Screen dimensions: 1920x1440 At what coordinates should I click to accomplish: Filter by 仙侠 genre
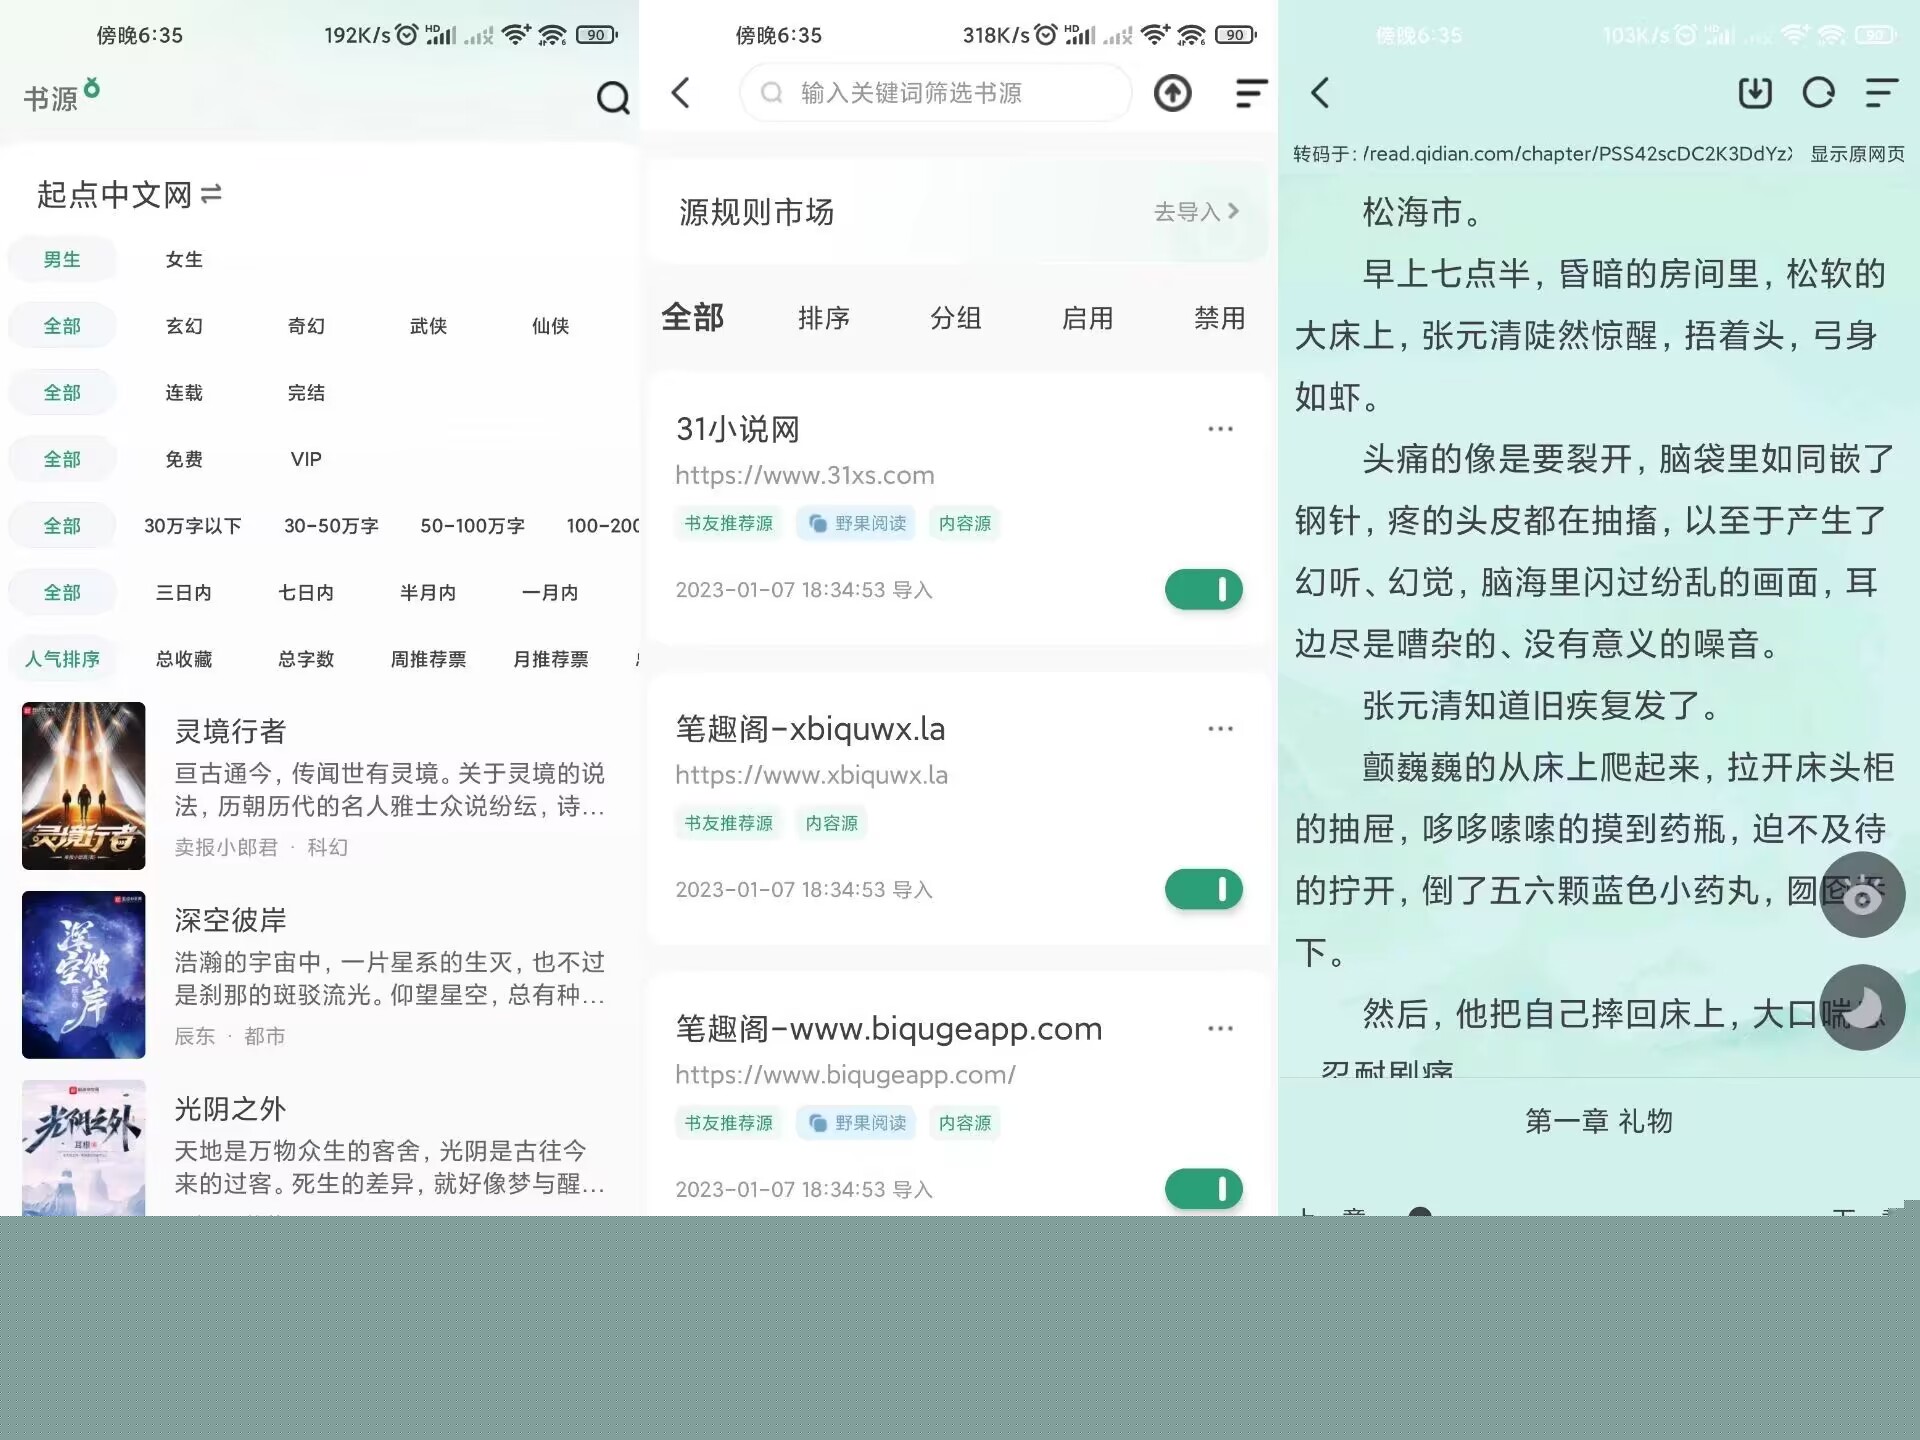[550, 326]
